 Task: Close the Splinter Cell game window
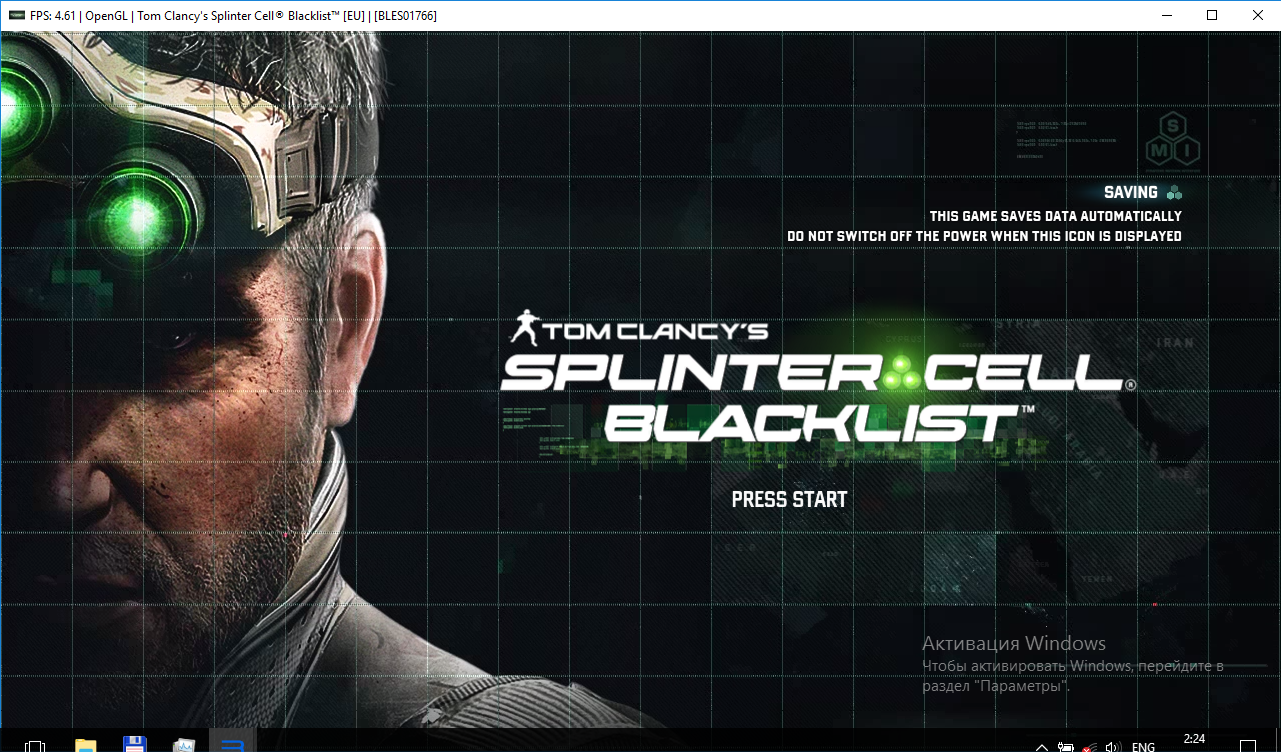[1258, 16]
